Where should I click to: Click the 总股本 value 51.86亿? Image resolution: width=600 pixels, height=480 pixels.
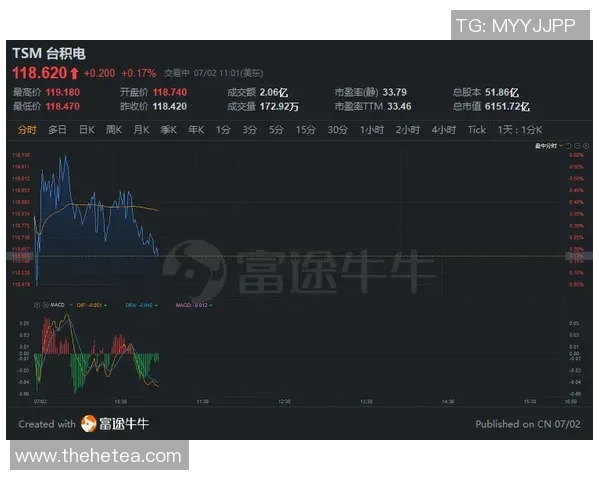tap(502, 92)
